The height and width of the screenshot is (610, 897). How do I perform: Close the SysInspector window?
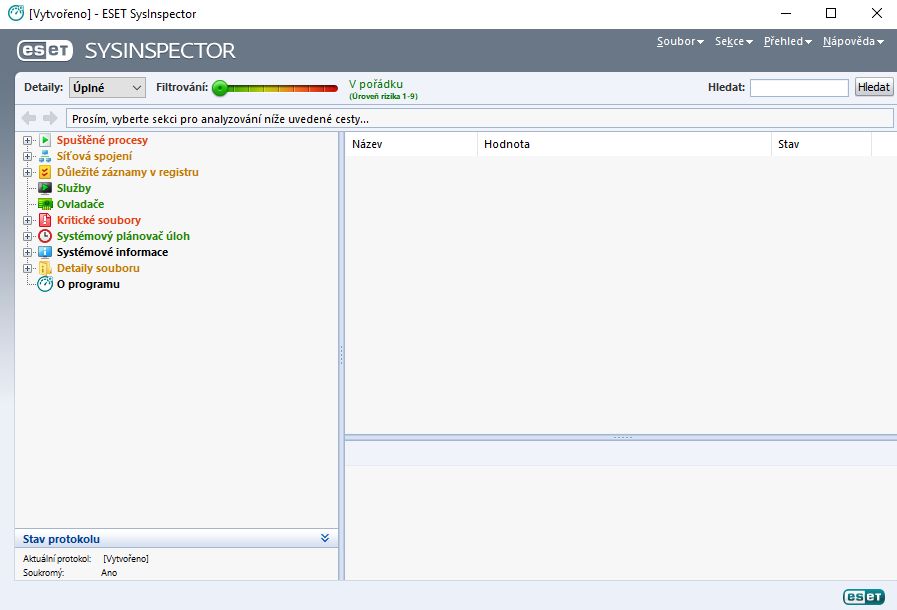point(876,13)
